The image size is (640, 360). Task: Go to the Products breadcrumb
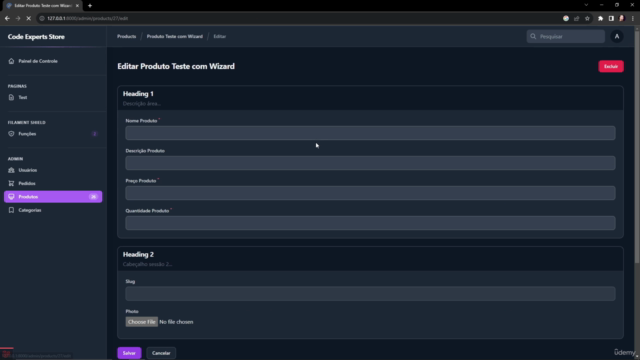127,36
